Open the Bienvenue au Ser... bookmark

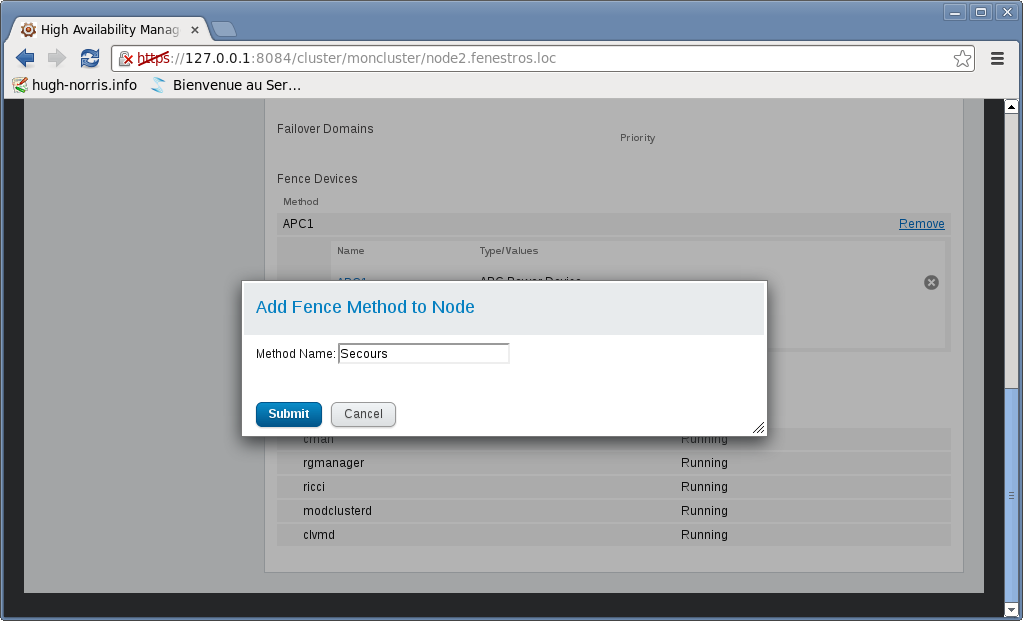pyautogui.click(x=226, y=85)
